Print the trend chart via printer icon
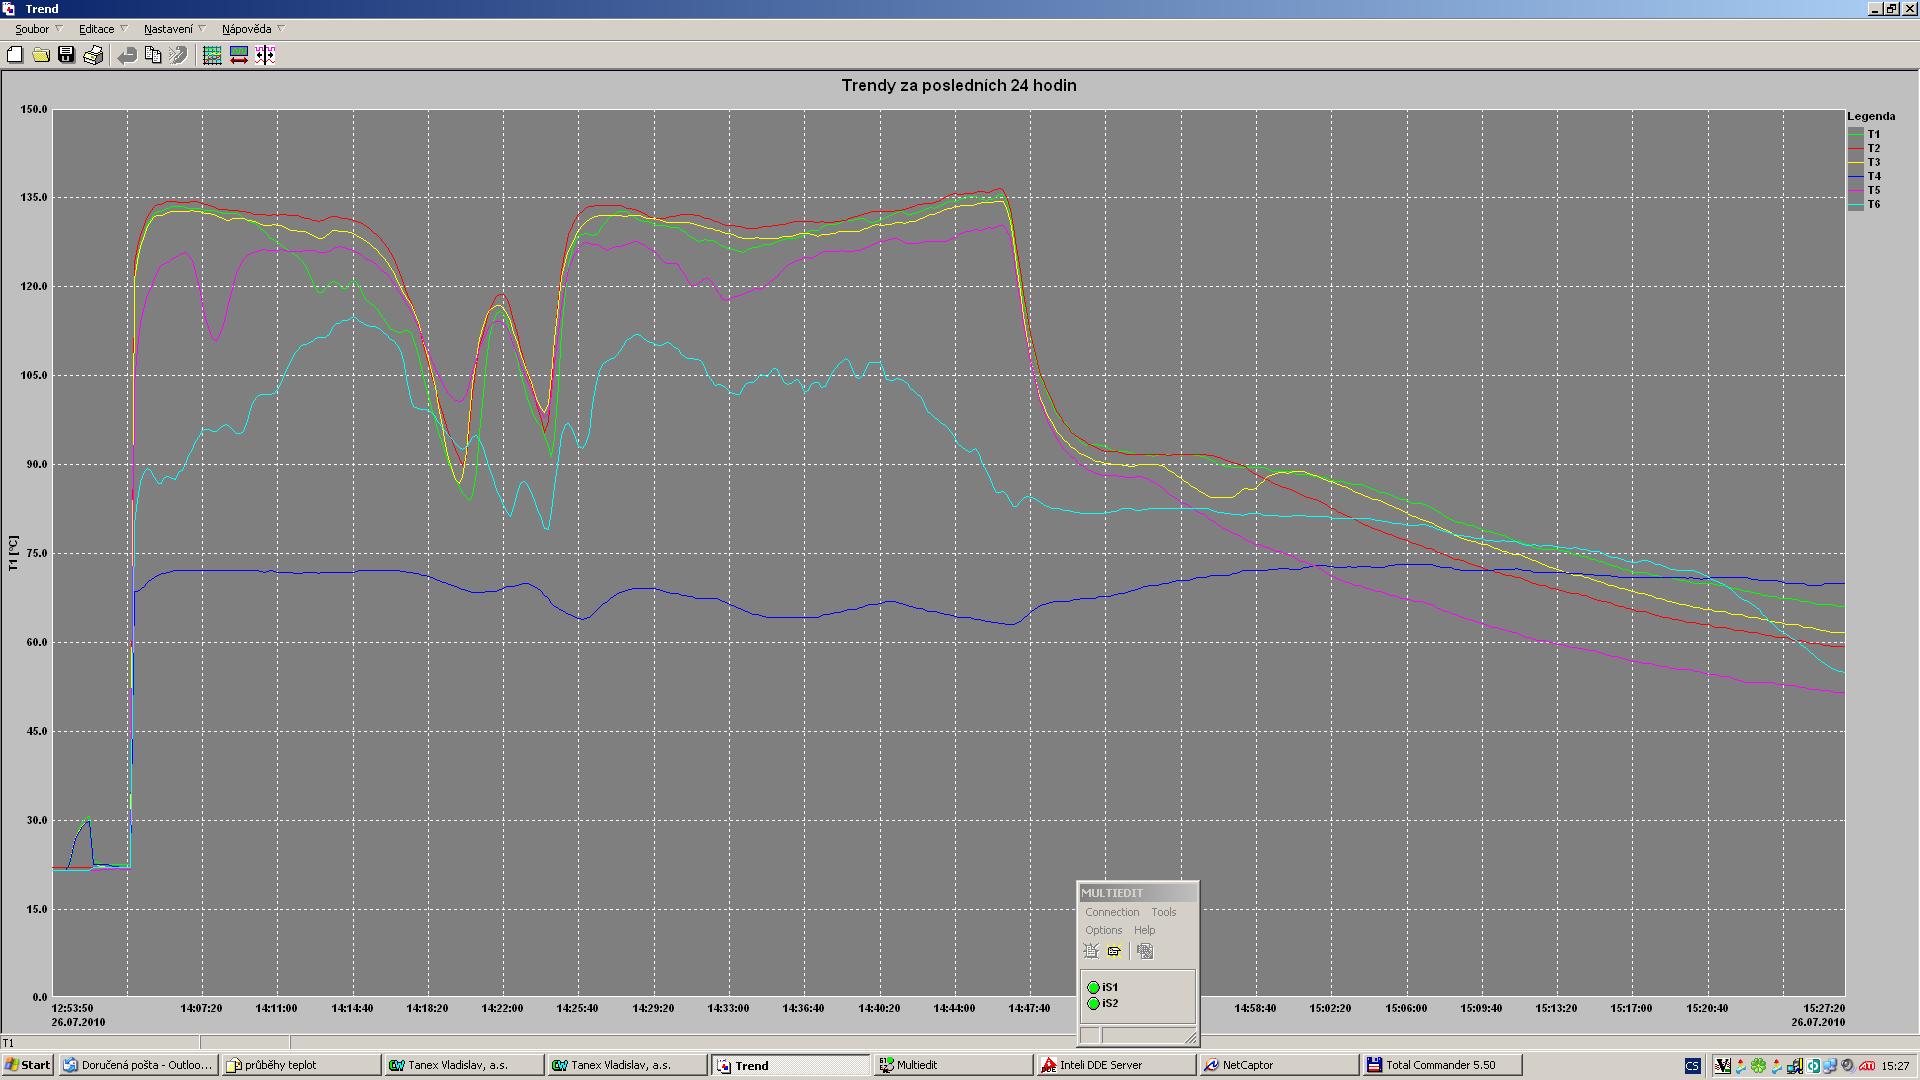 [93, 55]
